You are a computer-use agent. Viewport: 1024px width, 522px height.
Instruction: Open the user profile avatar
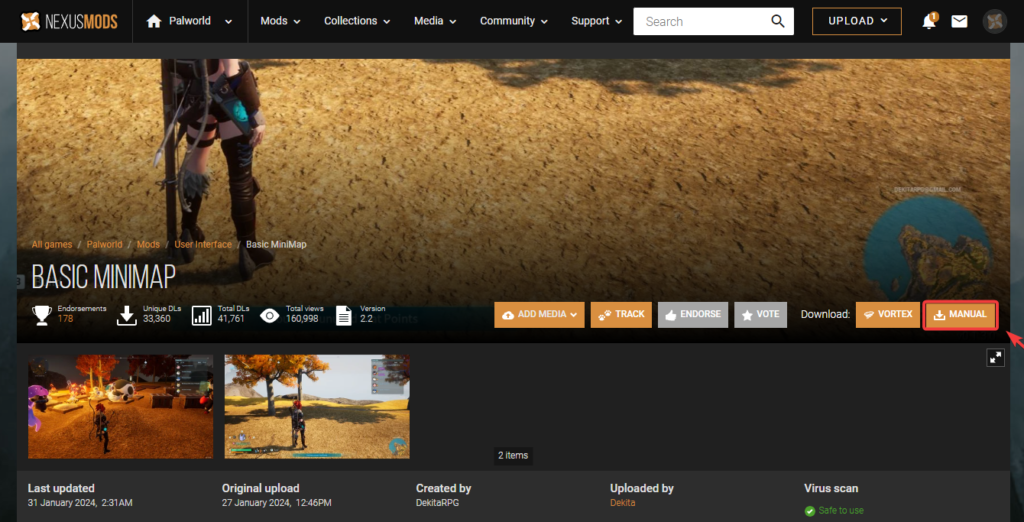994,21
